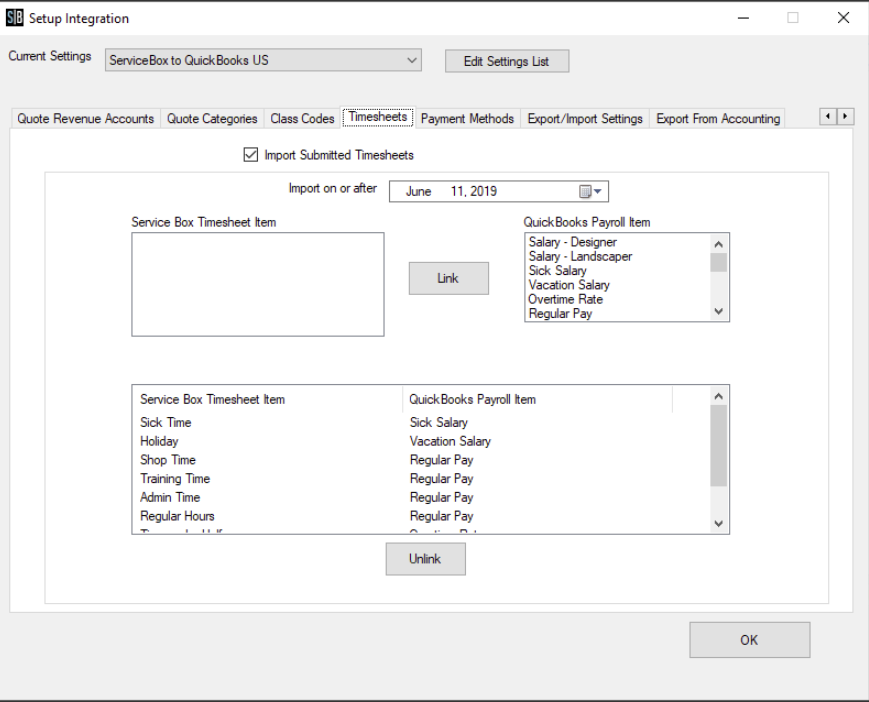Click up arrow of QuickBooks Payroll Item list
The width and height of the screenshot is (869, 702).
pyautogui.click(x=718, y=244)
